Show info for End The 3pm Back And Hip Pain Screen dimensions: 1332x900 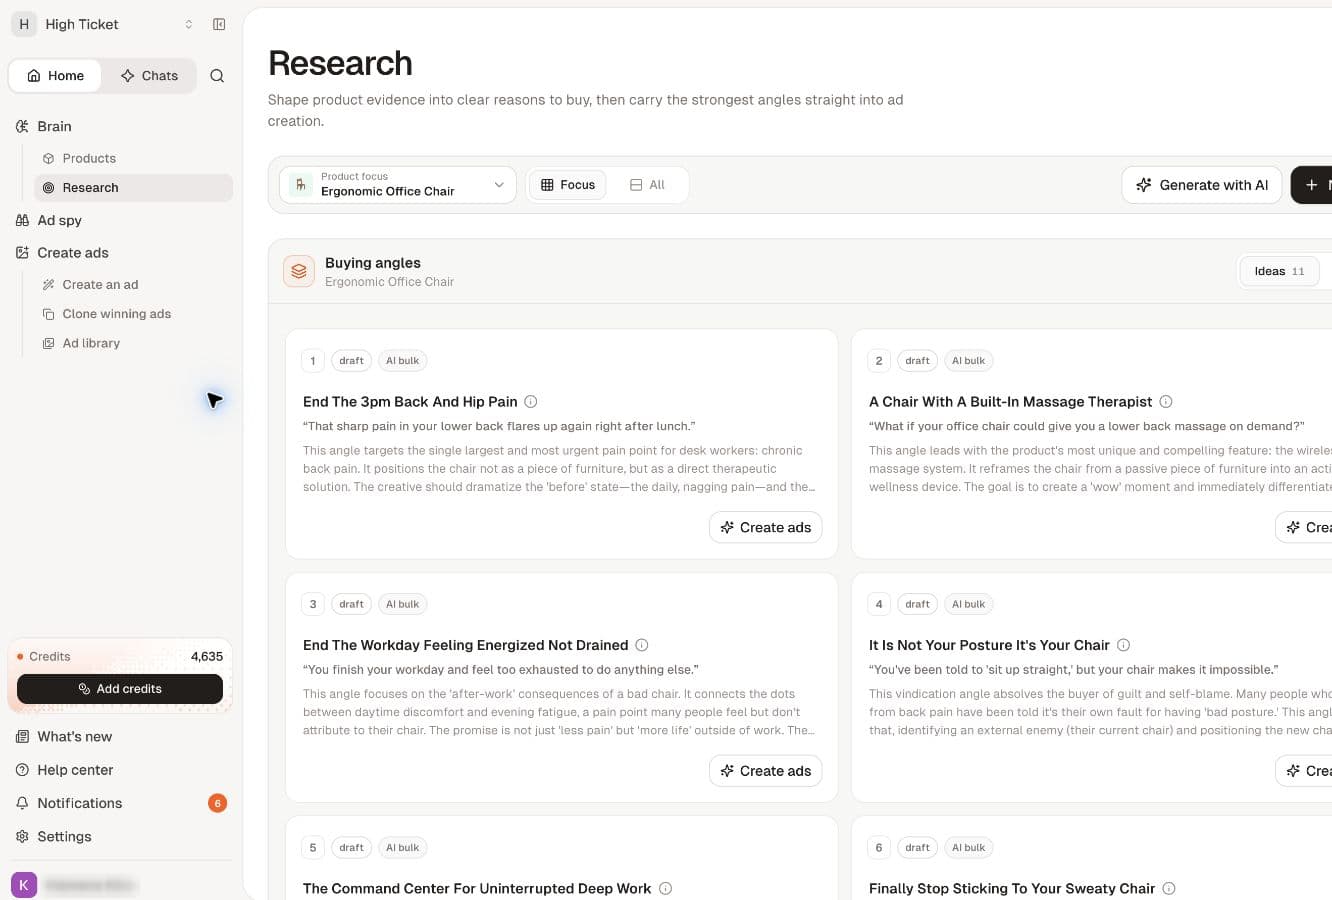pyautogui.click(x=531, y=402)
